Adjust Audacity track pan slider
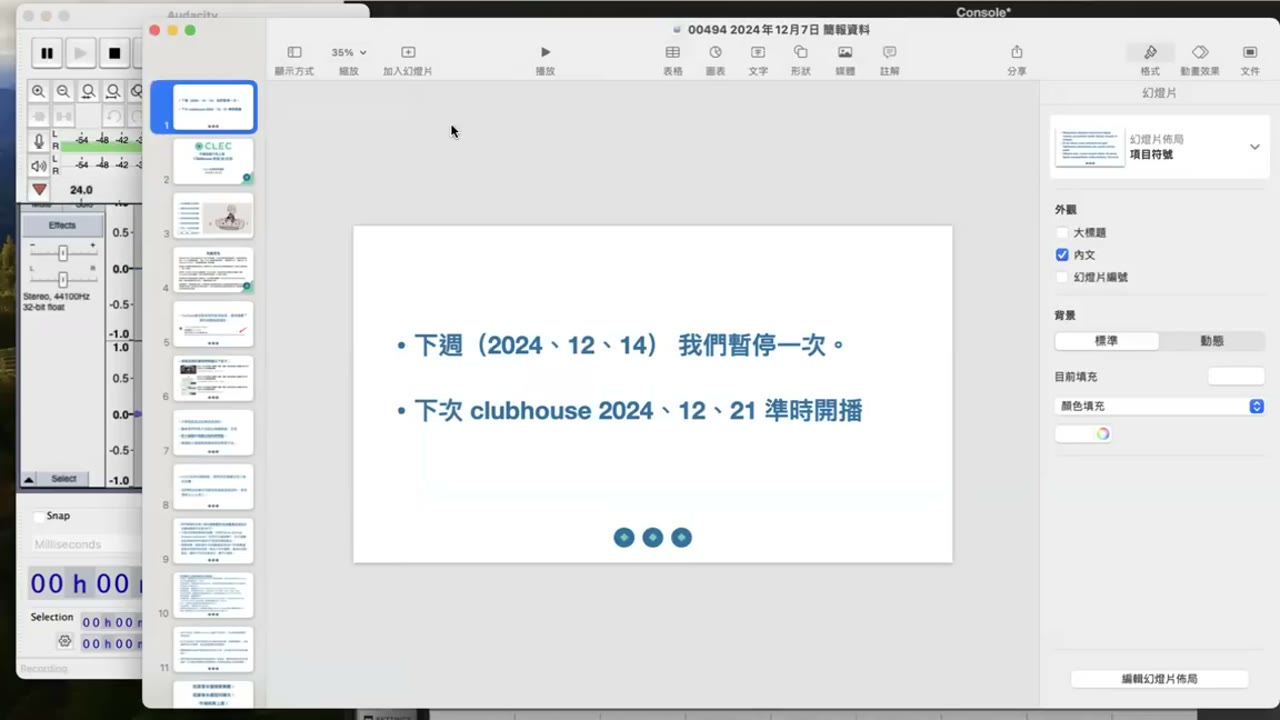 (62, 279)
